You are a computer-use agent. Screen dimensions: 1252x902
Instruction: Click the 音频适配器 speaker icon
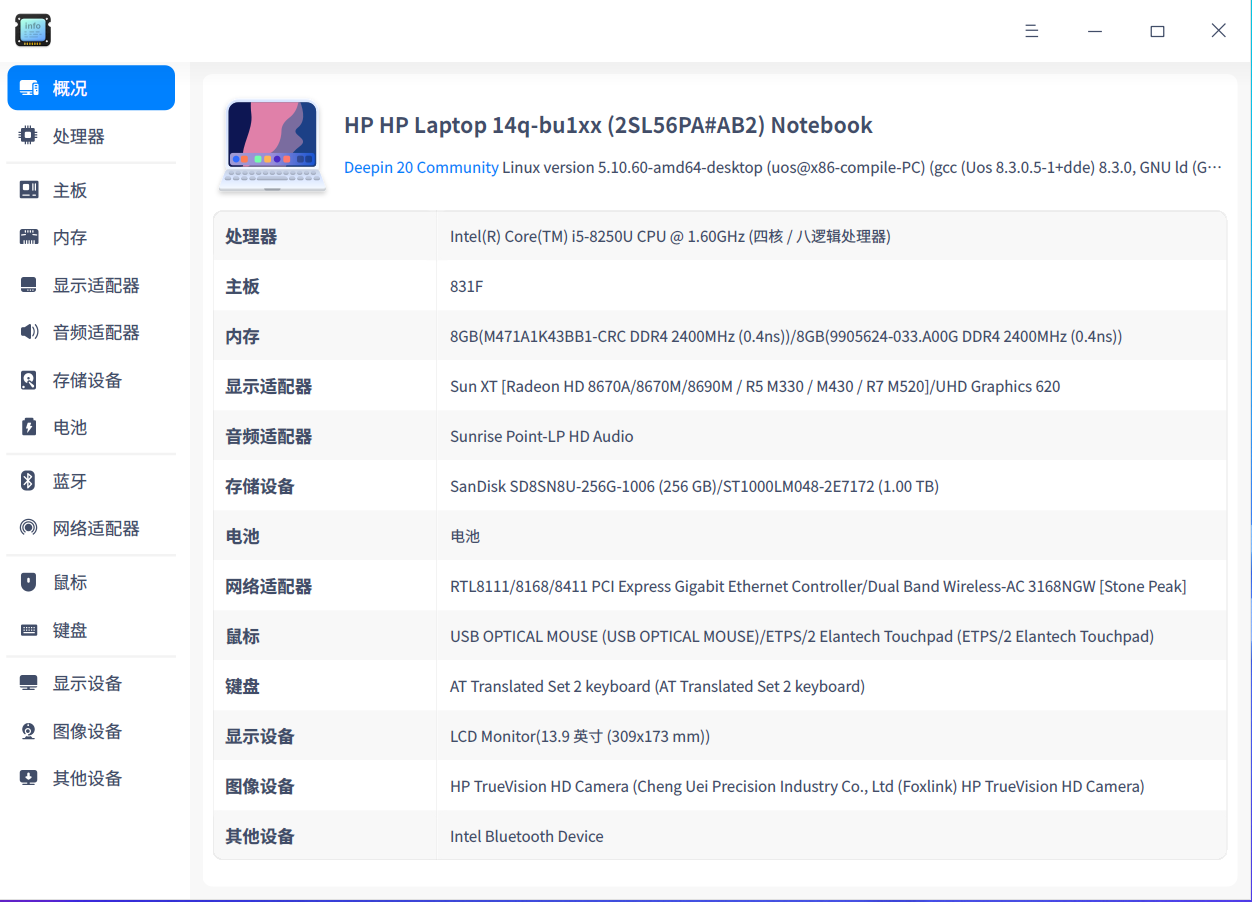point(29,332)
